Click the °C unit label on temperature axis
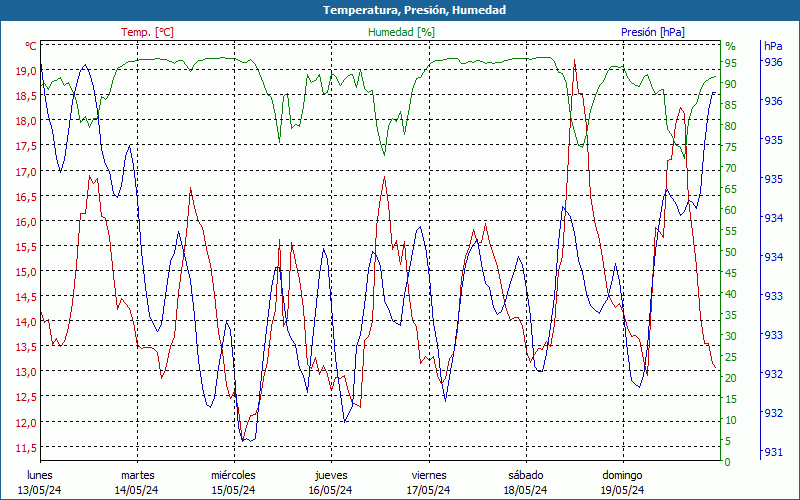The width and height of the screenshot is (800, 500). (31, 46)
